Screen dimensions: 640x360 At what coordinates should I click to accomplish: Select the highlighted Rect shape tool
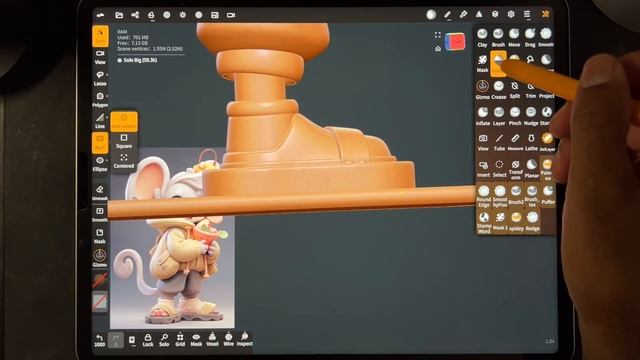pos(100,143)
